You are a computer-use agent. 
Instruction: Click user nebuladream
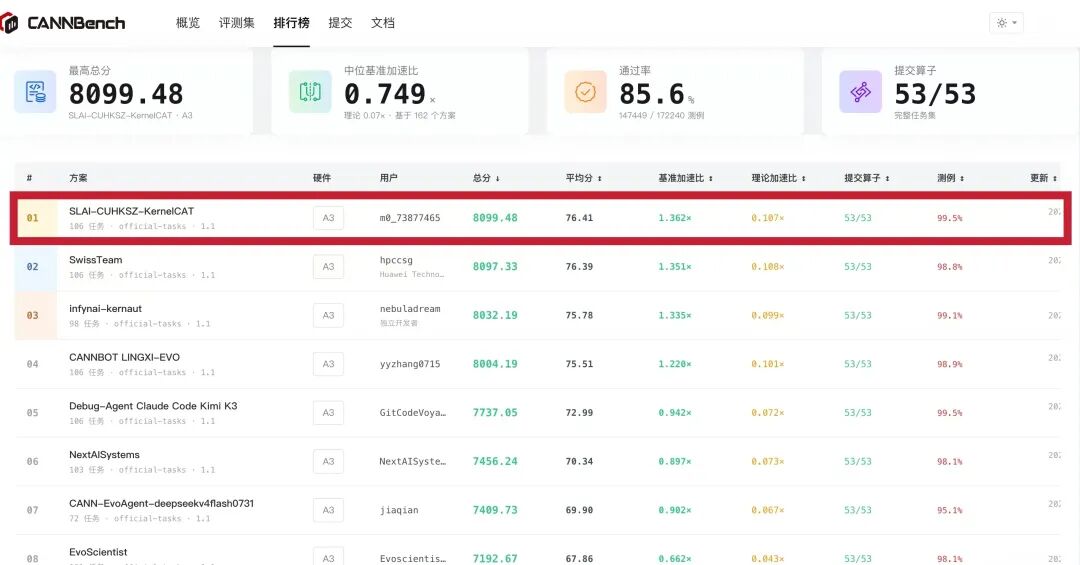point(410,309)
